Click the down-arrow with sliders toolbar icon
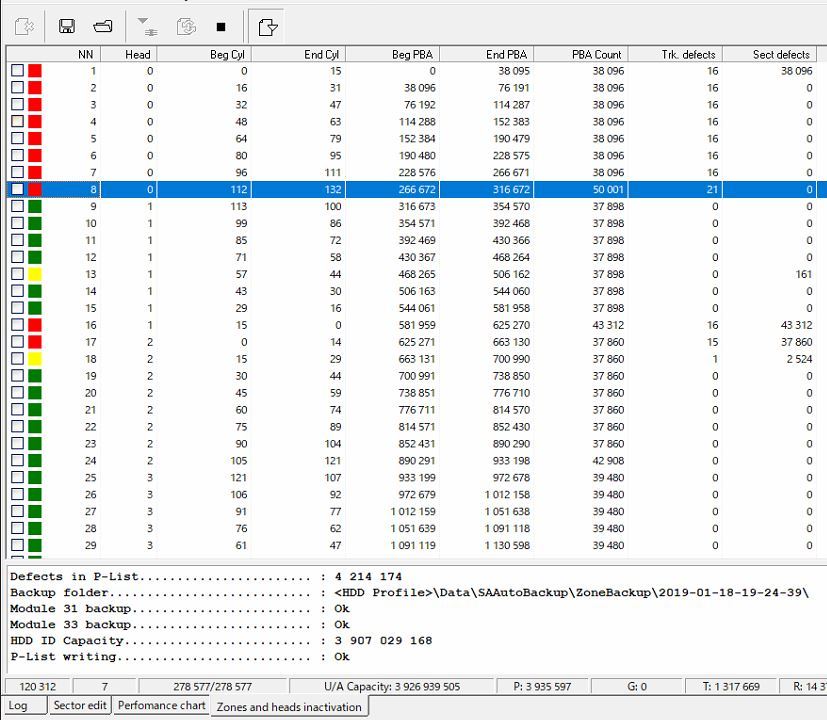The height and width of the screenshot is (720, 827). pyautogui.click(x=147, y=26)
